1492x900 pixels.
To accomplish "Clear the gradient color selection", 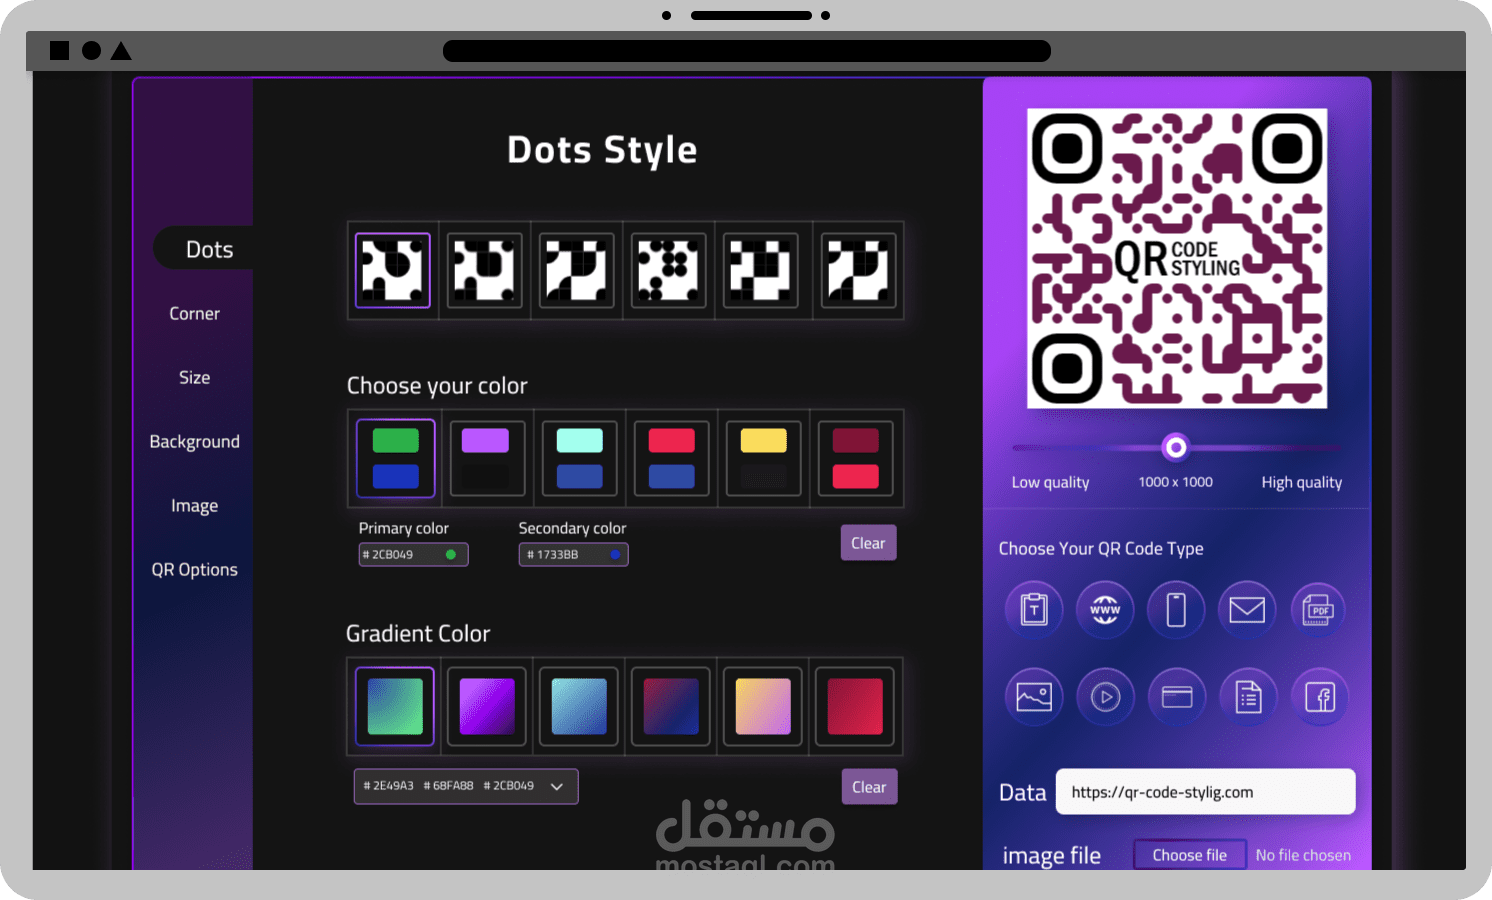I will 869,787.
